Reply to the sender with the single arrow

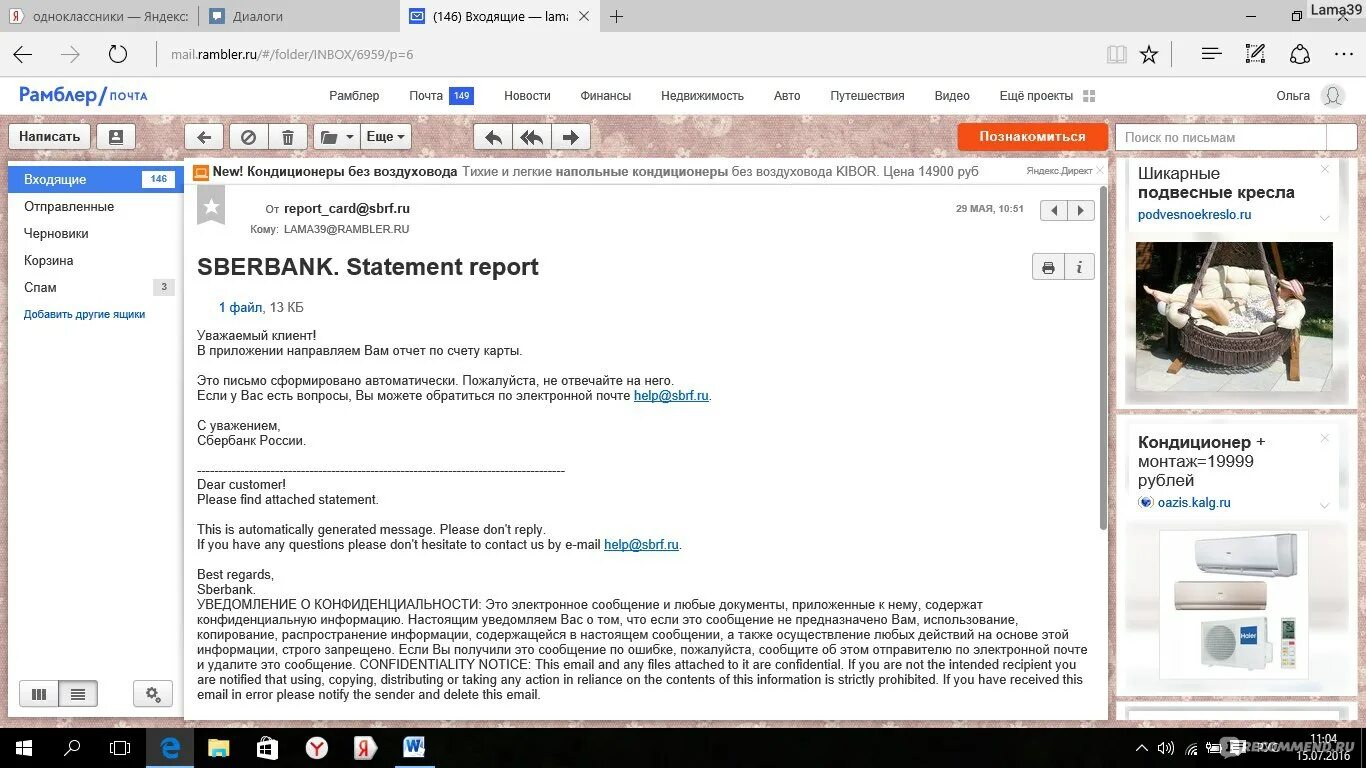pyautogui.click(x=493, y=137)
